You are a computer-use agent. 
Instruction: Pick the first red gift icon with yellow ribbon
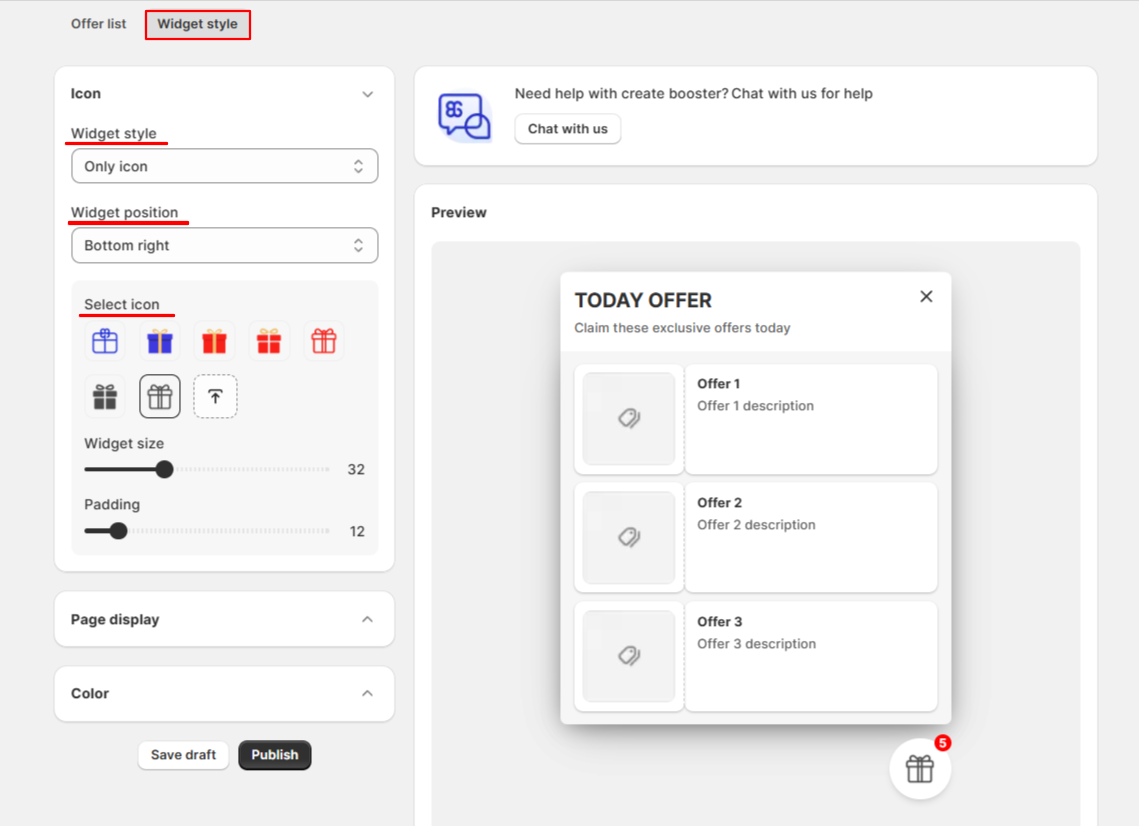click(214, 341)
